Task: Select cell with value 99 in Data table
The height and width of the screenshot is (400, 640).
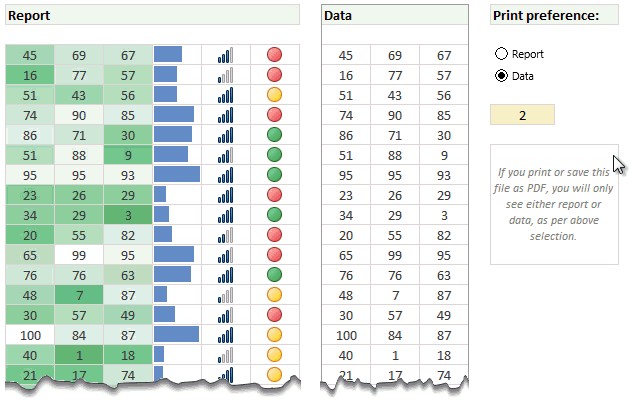Action: coord(395,254)
